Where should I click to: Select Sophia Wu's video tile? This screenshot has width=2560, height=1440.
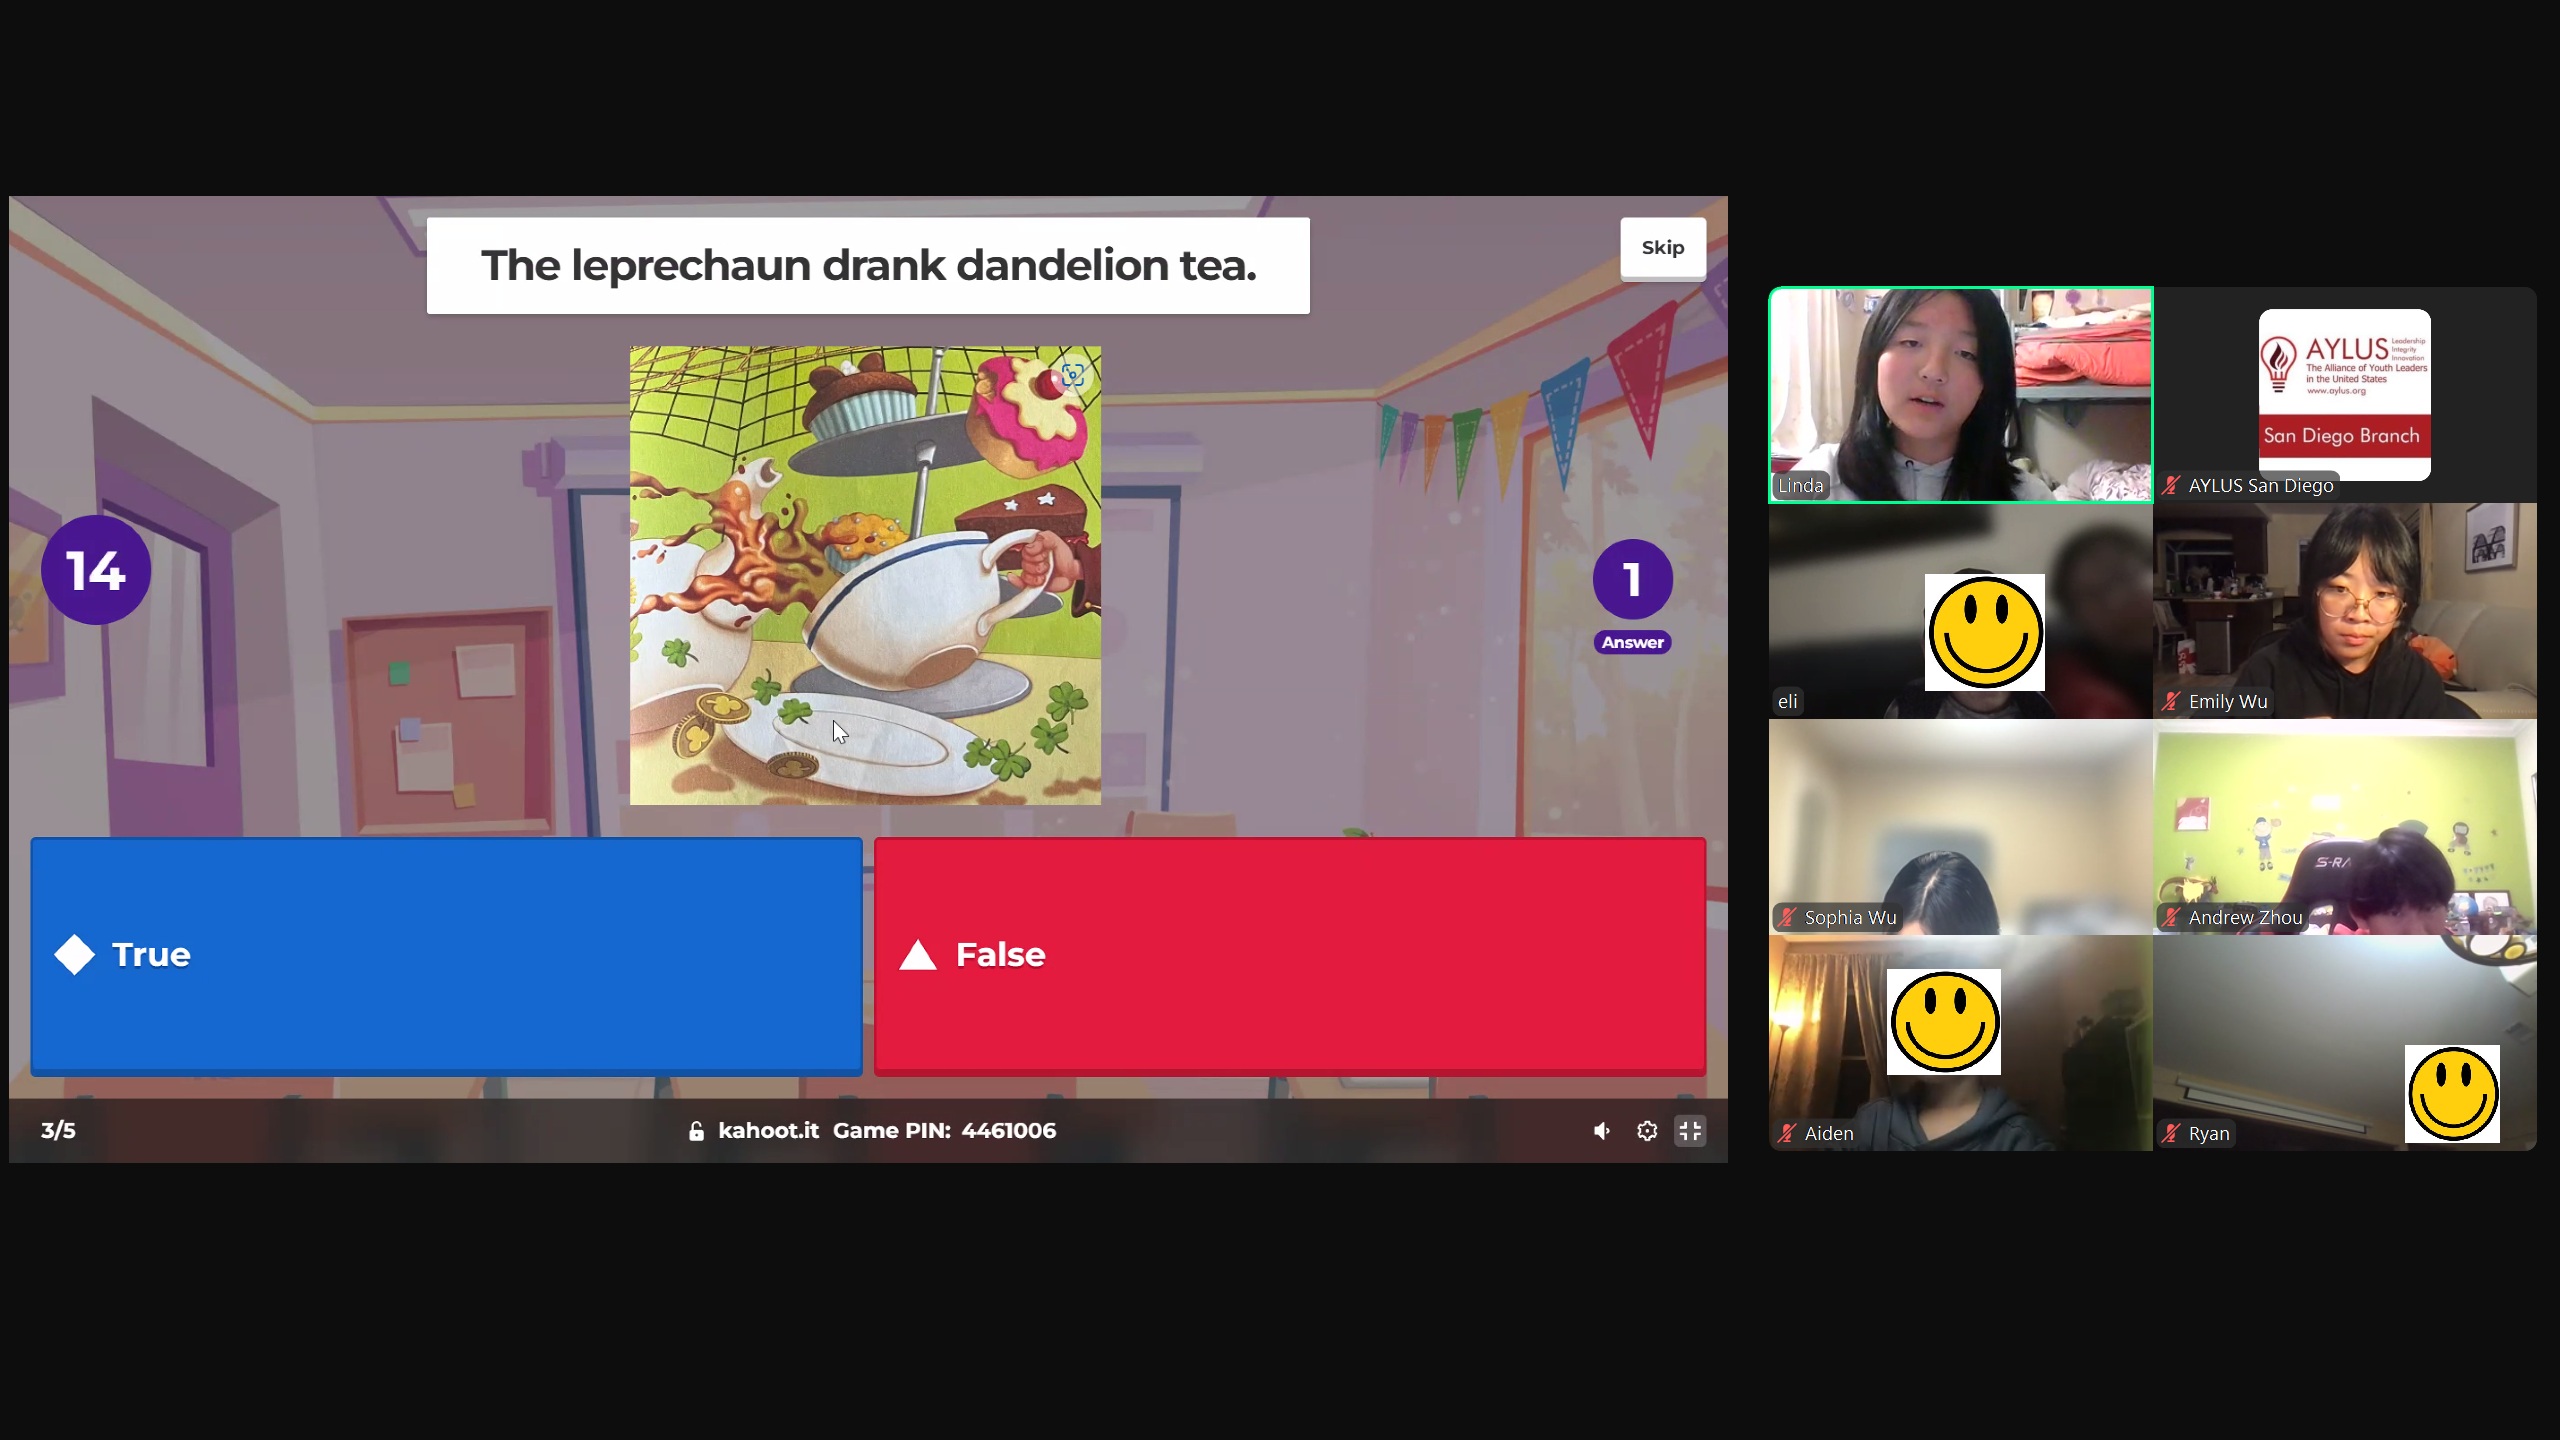[1960, 827]
